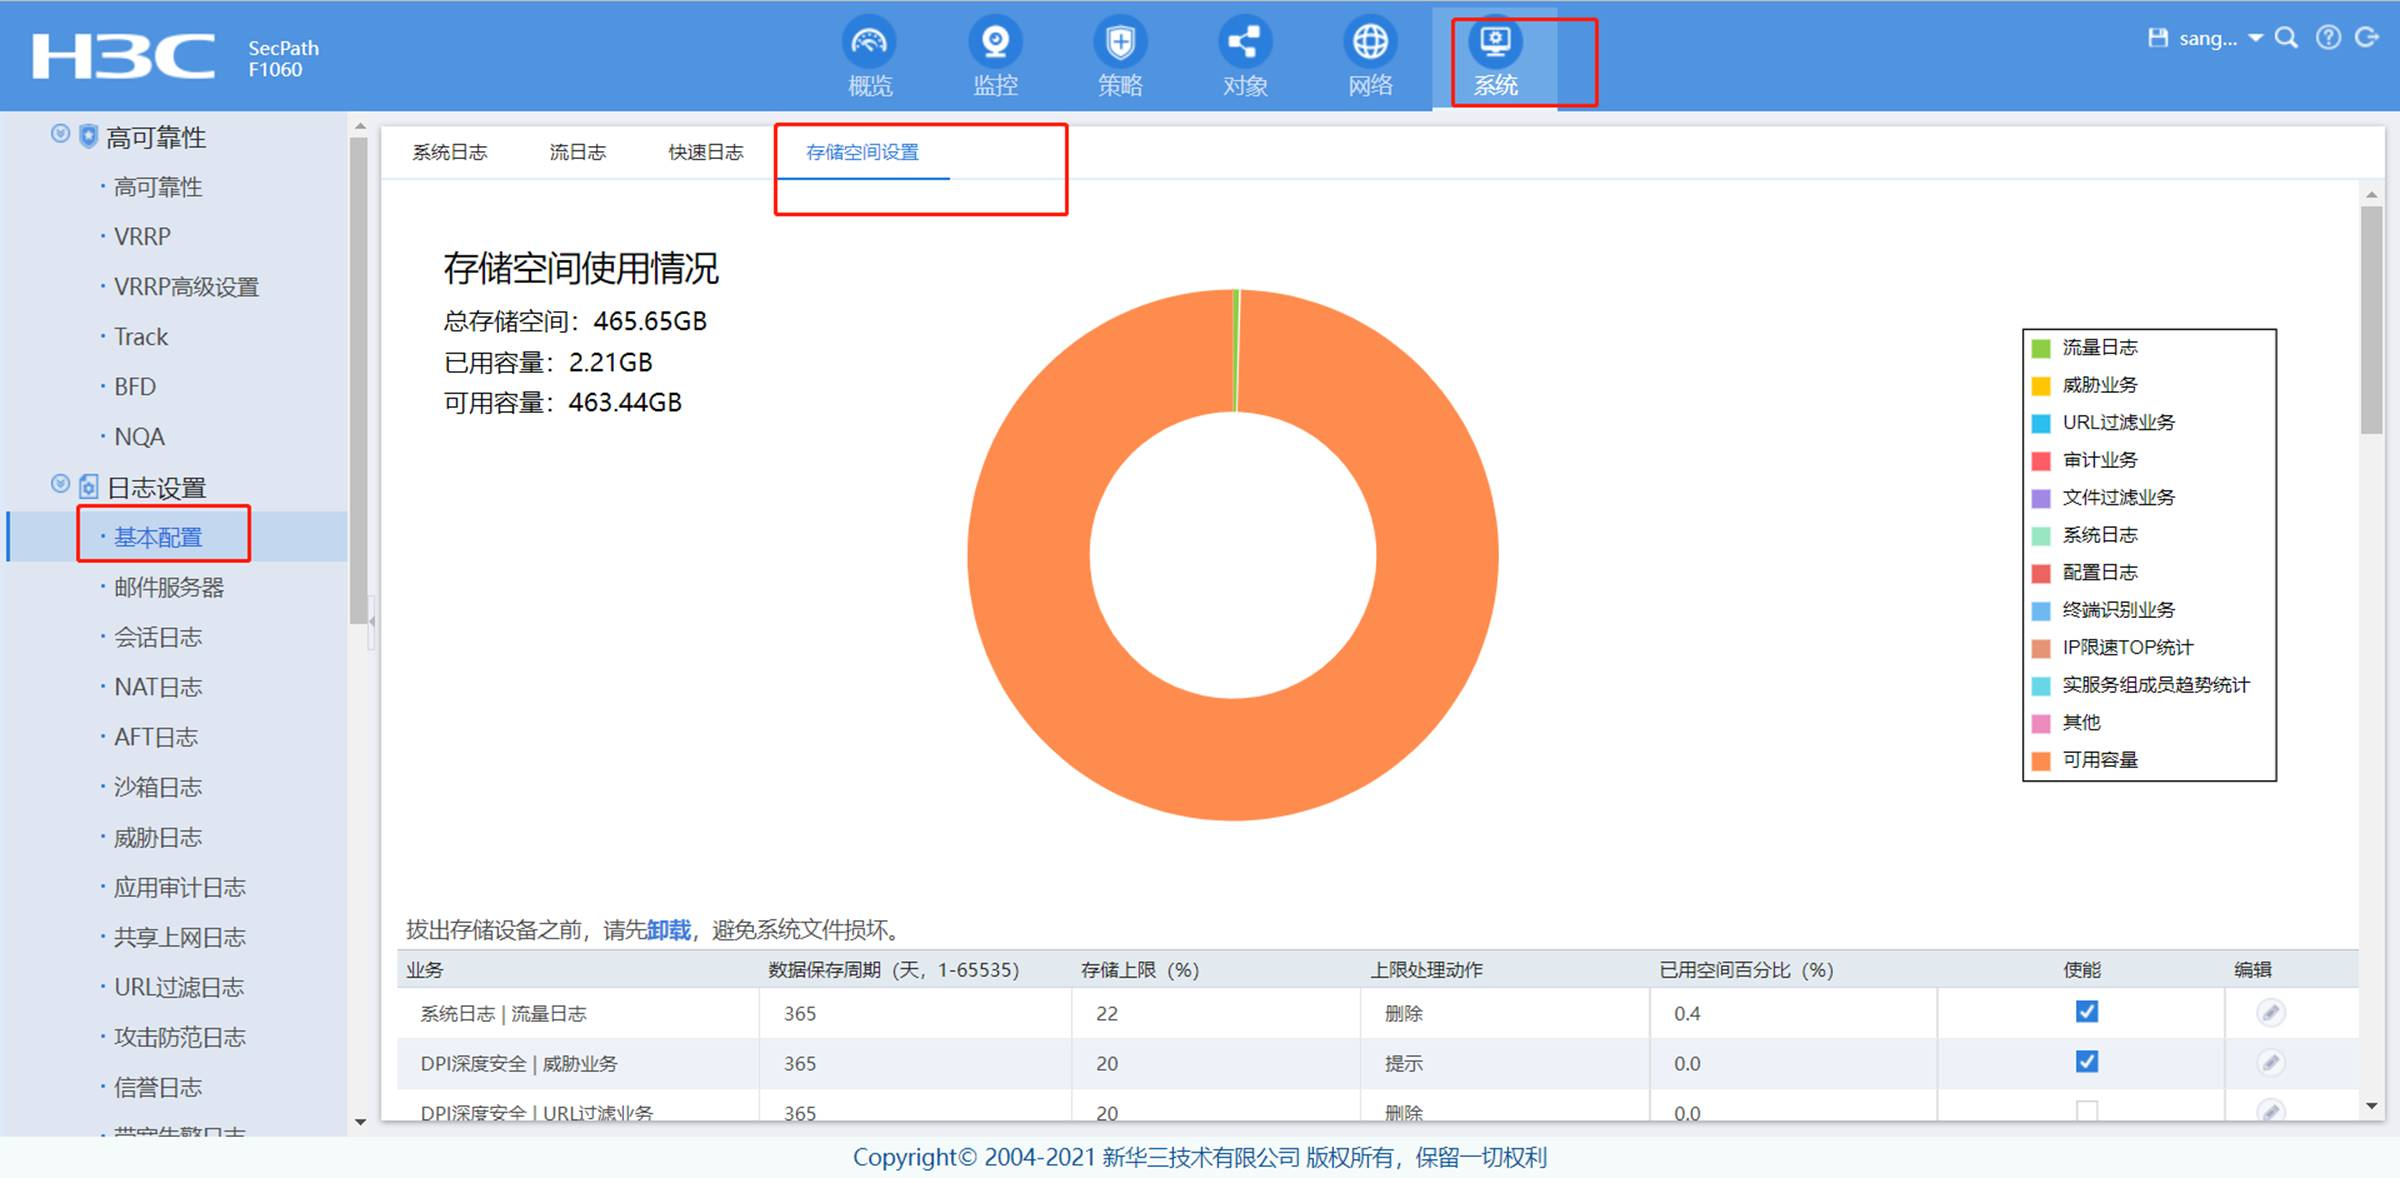The image size is (2400, 1178).
Task: Open the 对象 objects icon
Action: coord(1245,43)
